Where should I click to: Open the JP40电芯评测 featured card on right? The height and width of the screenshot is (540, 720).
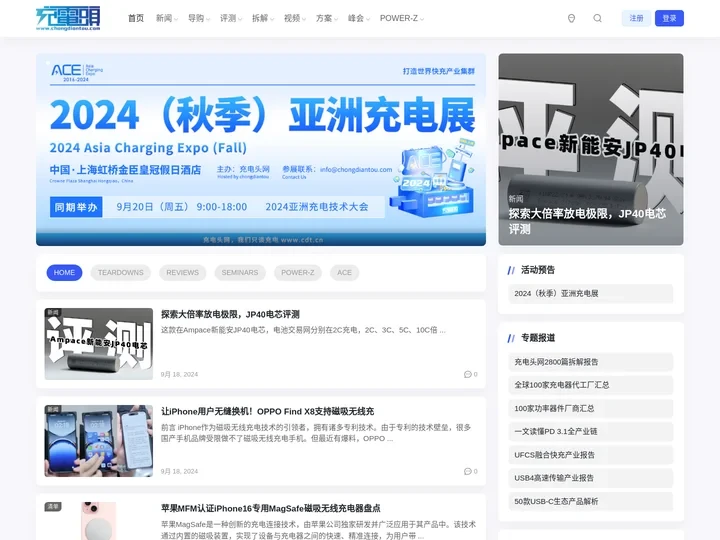coord(591,150)
